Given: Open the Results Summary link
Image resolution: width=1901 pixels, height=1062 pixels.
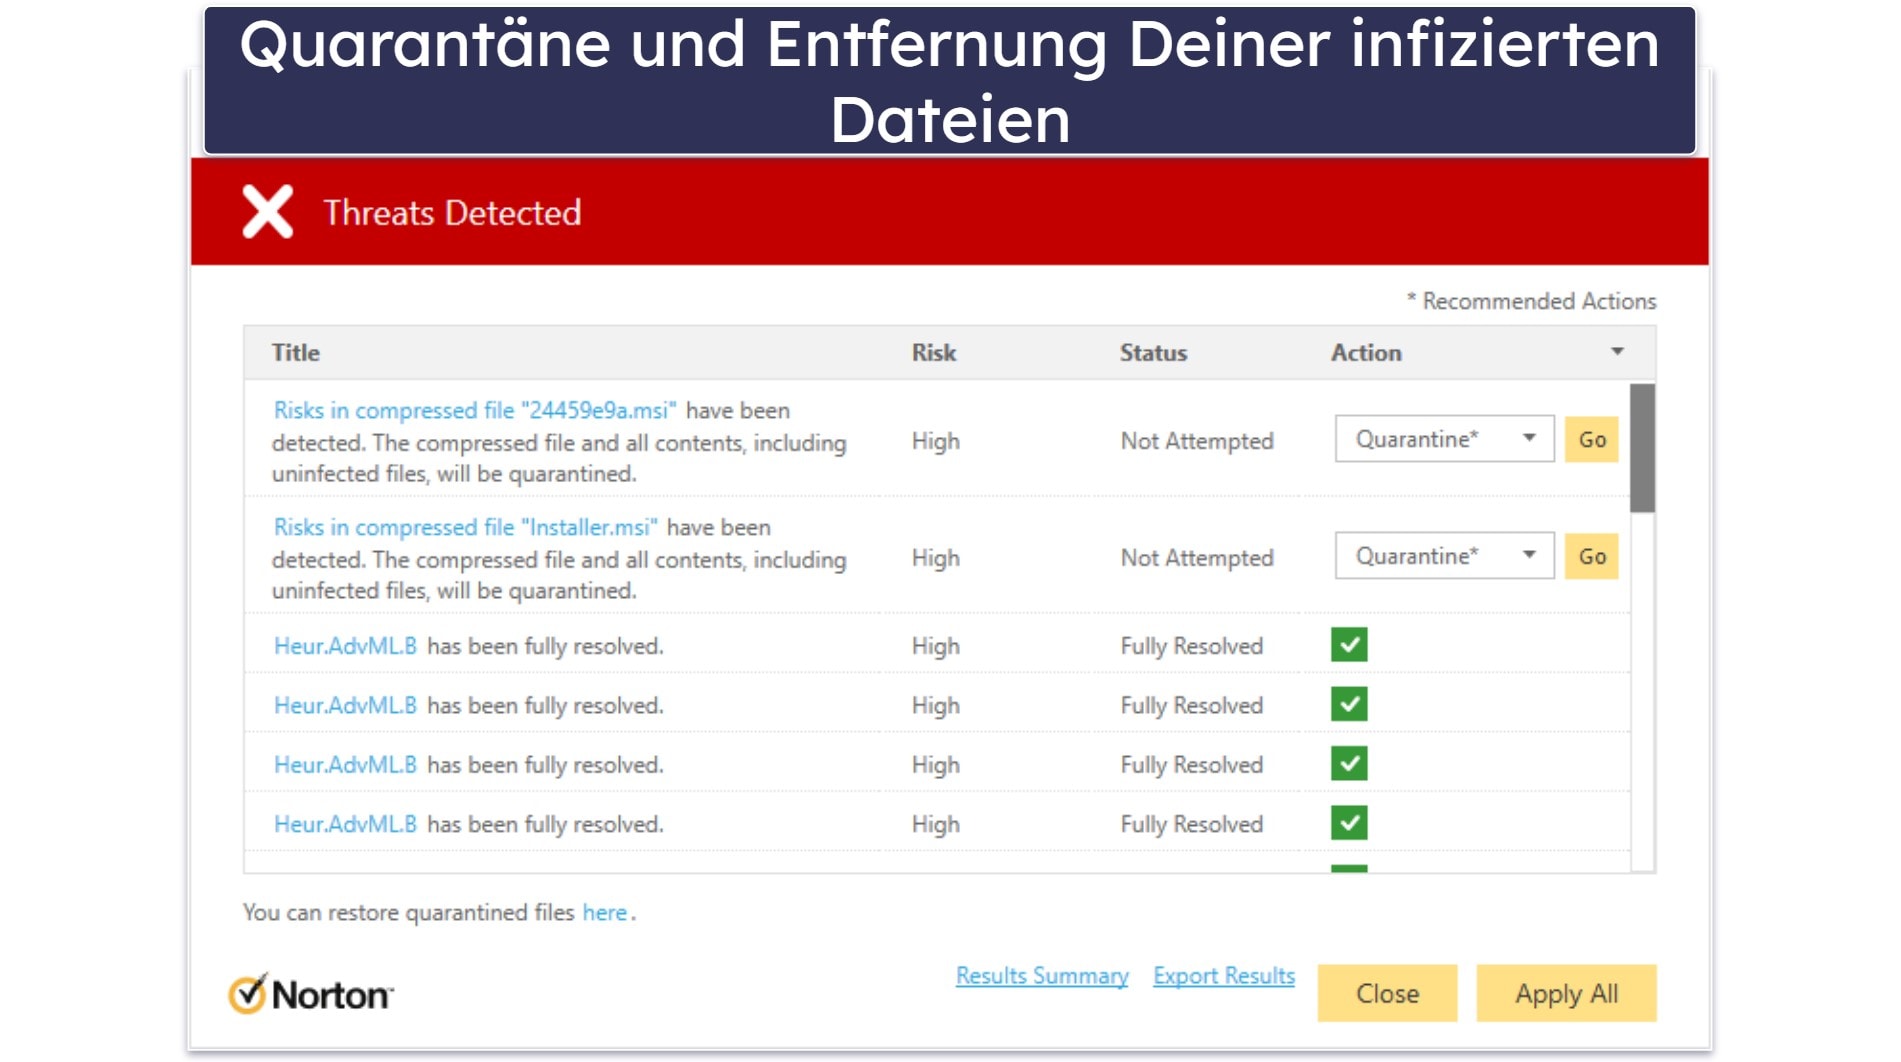Looking at the screenshot, I should [1042, 976].
